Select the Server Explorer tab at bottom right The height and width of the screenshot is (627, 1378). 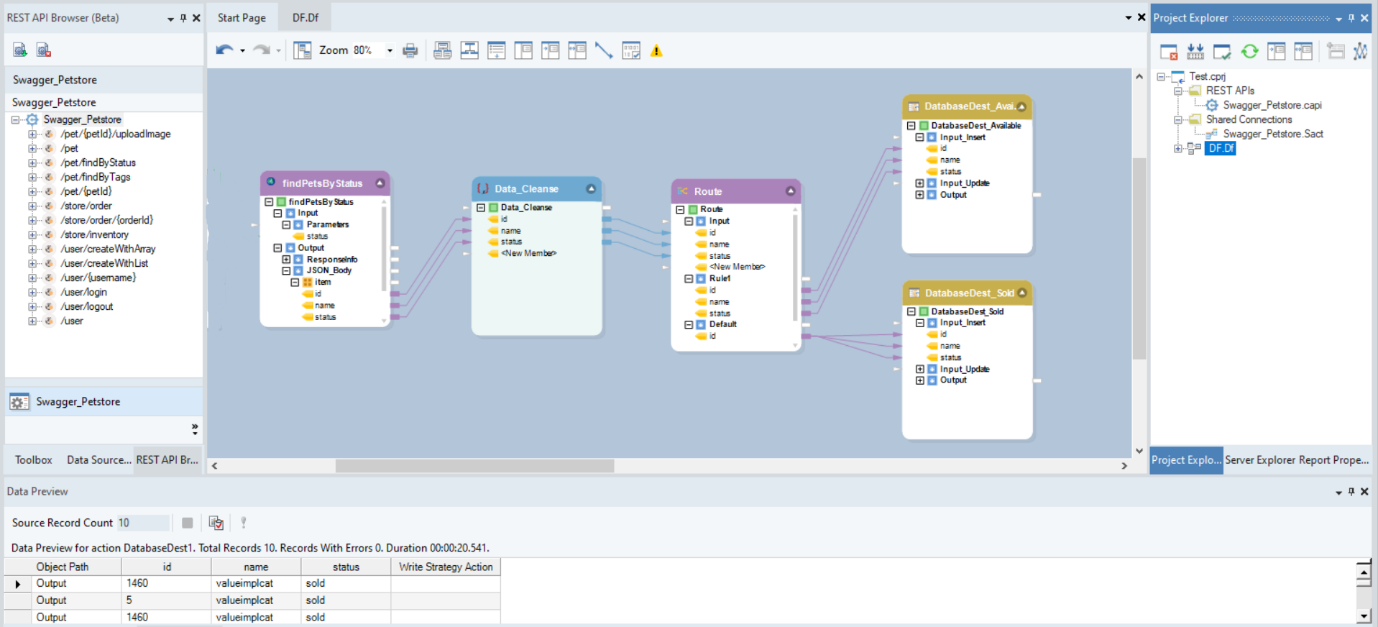click(x=1260, y=460)
